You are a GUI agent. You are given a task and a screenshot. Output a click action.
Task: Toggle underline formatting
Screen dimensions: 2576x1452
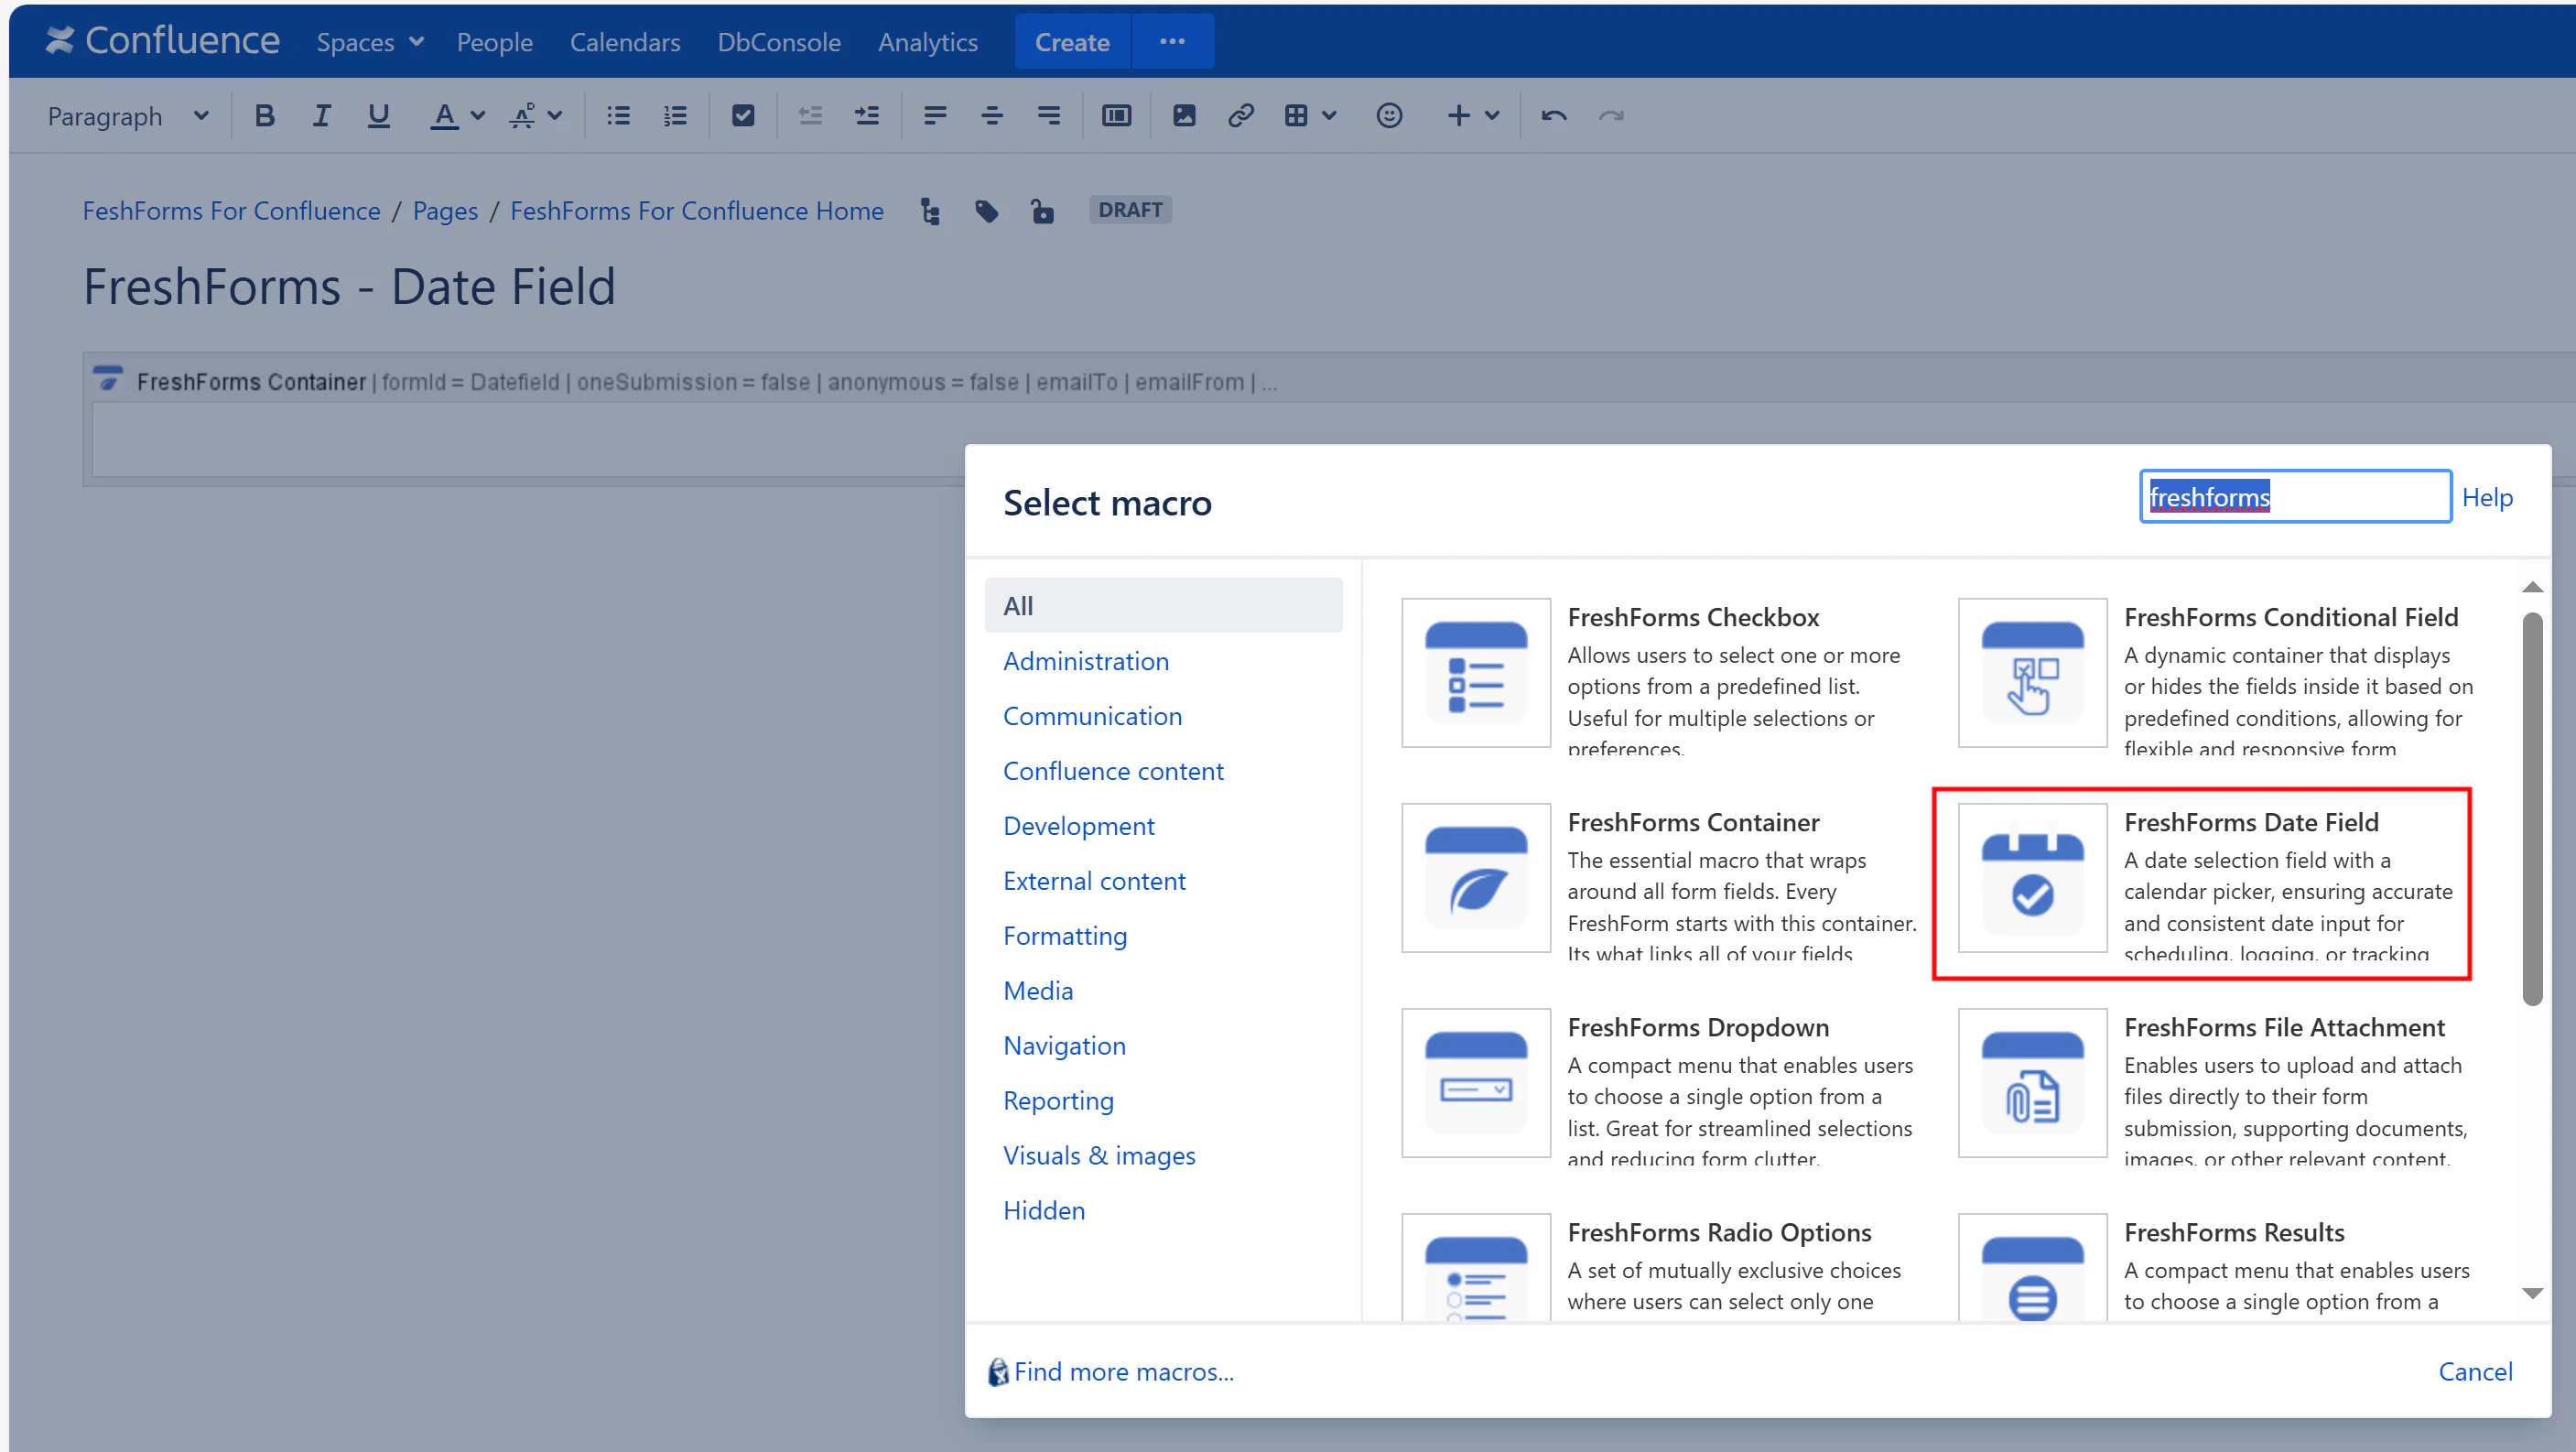(378, 116)
